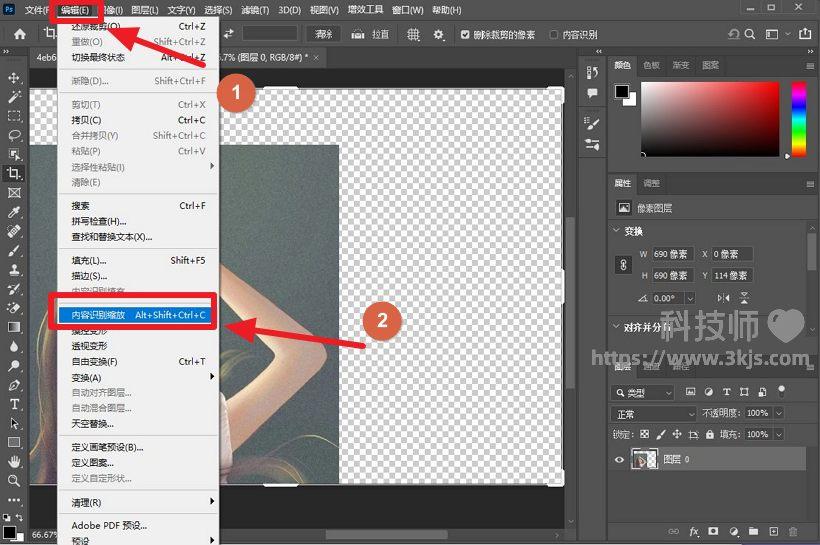The height and width of the screenshot is (545, 820).
Task: Open rotation angle dropdown
Action: [690, 298]
